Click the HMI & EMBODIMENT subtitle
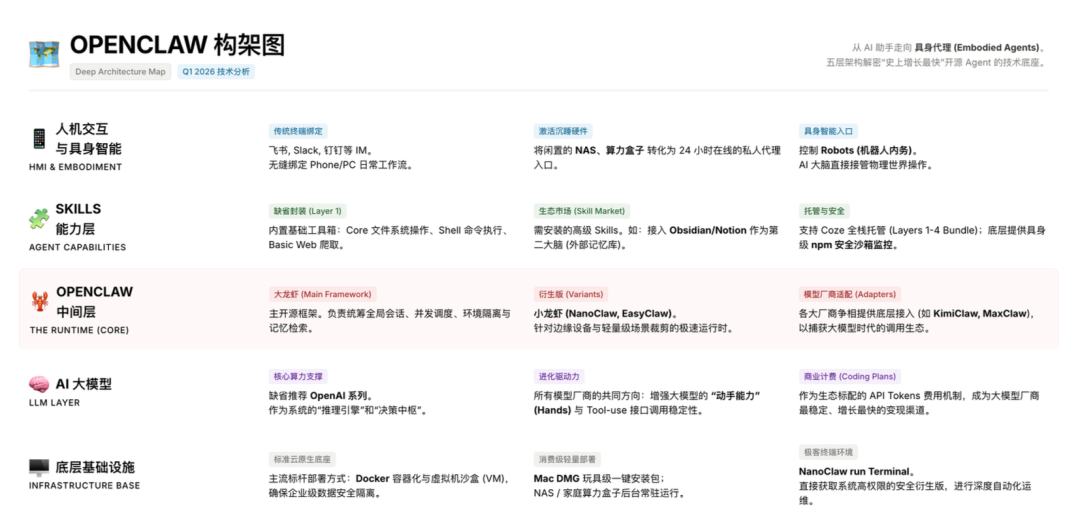1080x527 pixels. [x=76, y=167]
